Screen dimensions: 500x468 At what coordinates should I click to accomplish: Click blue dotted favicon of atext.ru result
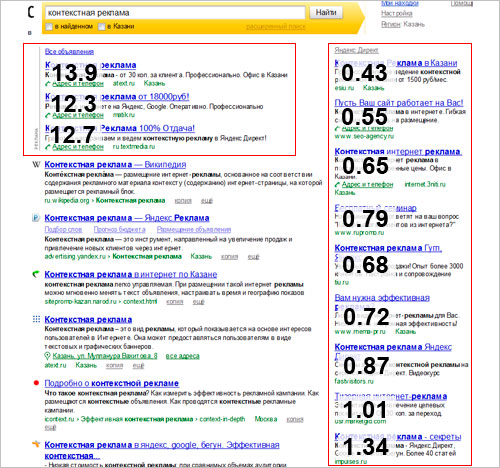[36, 319]
